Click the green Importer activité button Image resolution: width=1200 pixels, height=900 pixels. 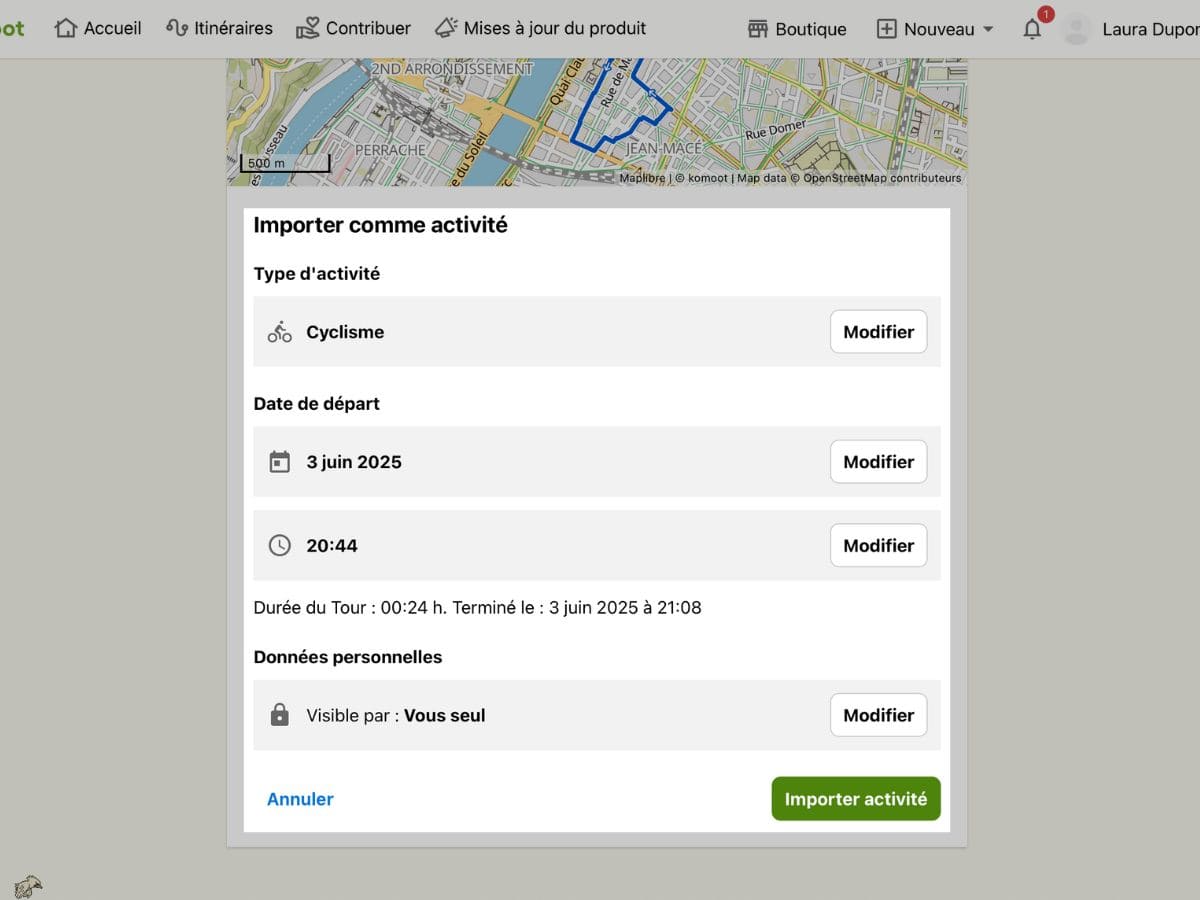point(856,799)
